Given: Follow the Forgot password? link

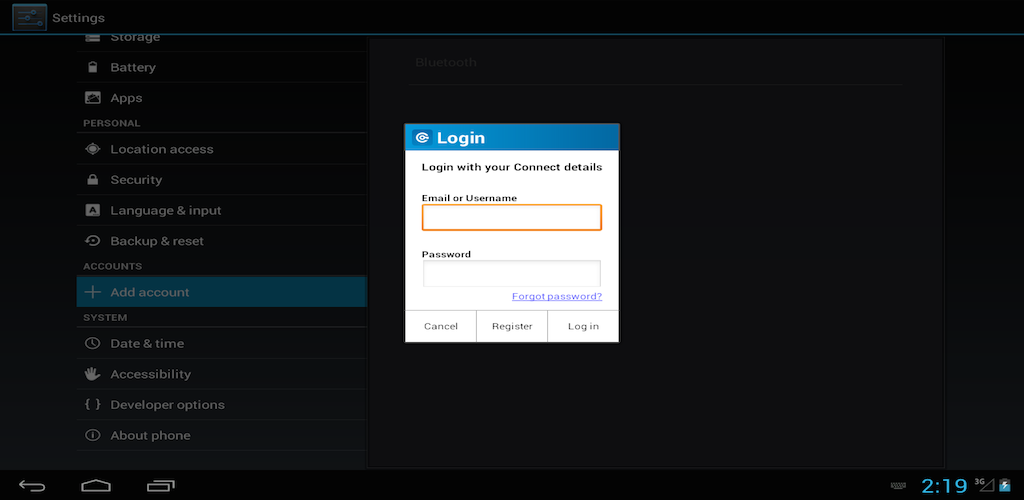Looking at the screenshot, I should click(x=557, y=296).
